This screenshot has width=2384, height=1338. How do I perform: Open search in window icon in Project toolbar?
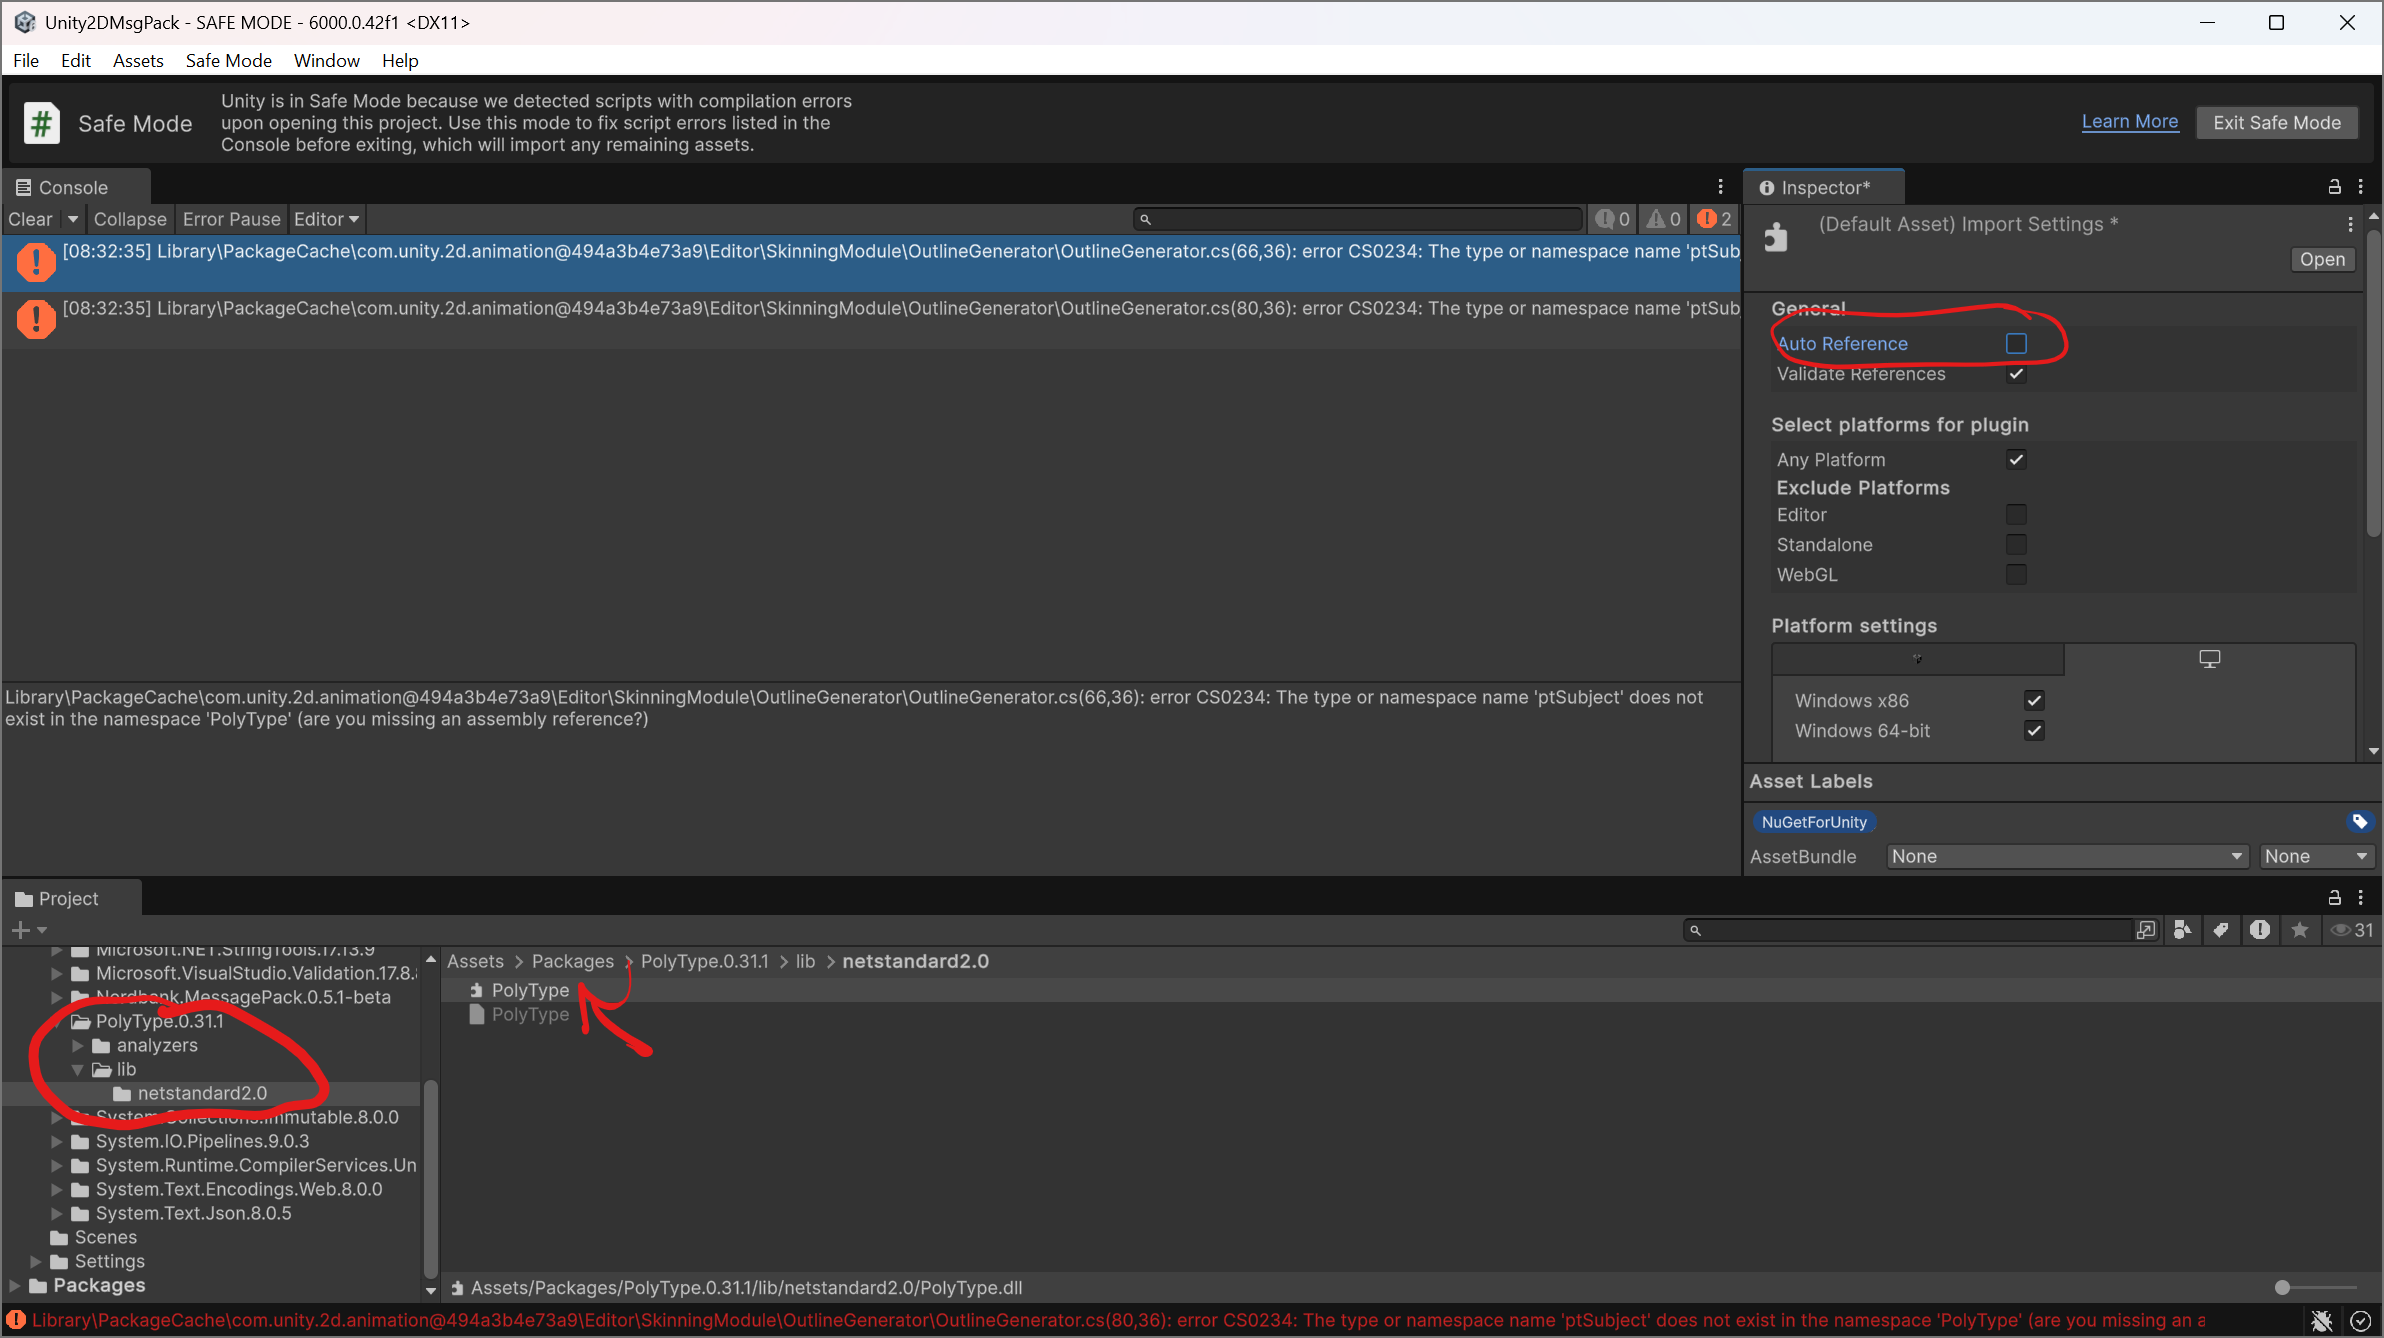(x=2146, y=930)
